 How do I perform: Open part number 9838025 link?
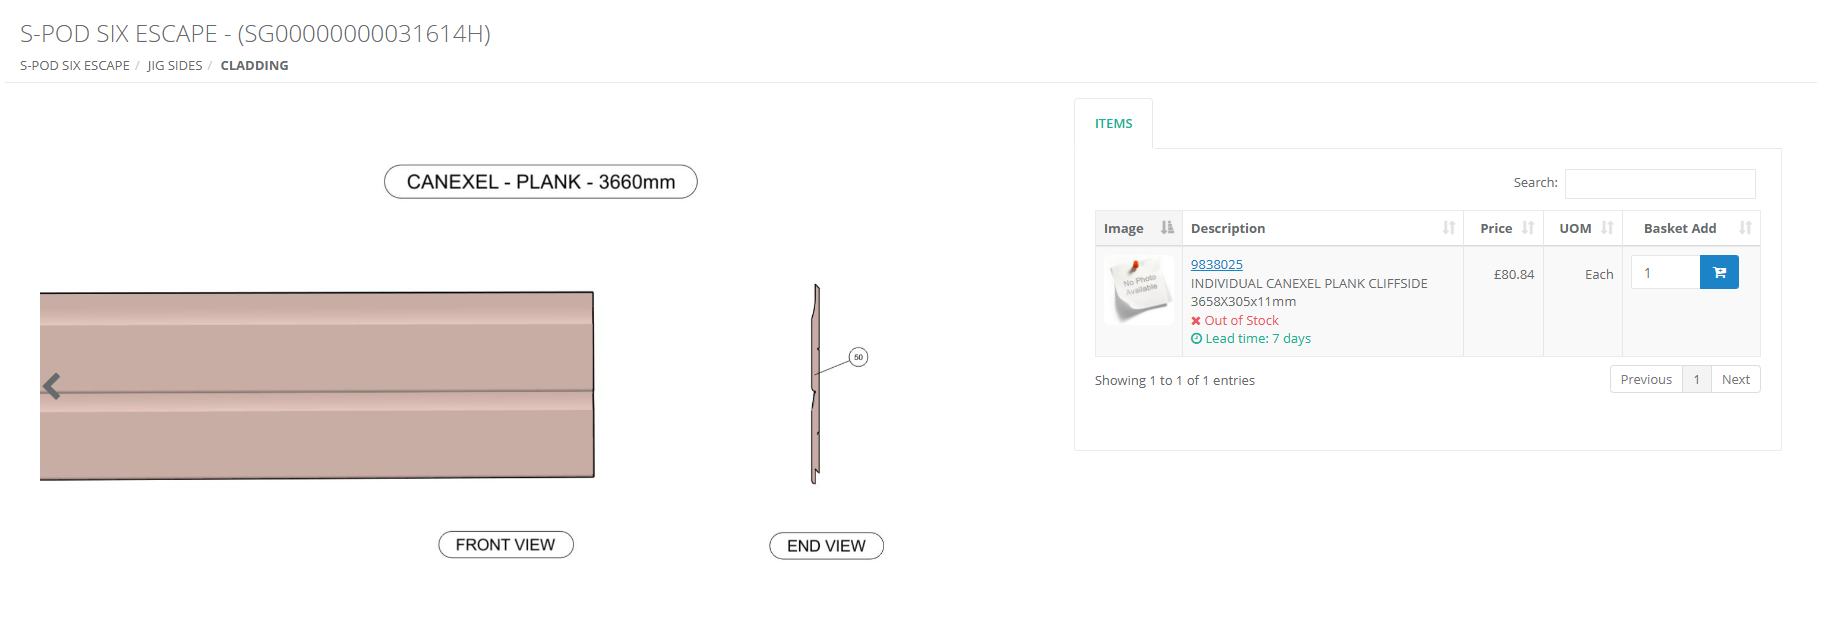pos(1216,264)
